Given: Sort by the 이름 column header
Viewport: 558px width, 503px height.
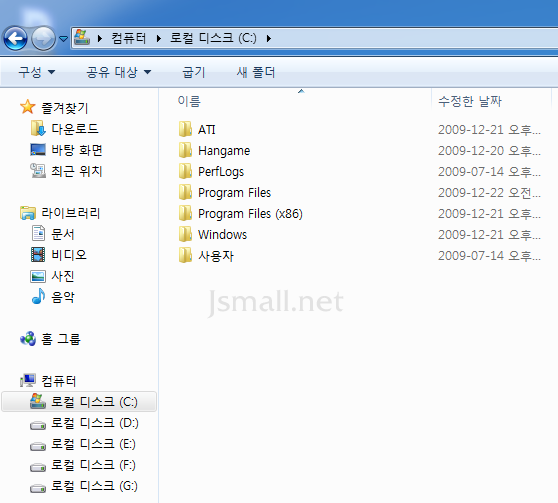Looking at the screenshot, I should 189,101.
